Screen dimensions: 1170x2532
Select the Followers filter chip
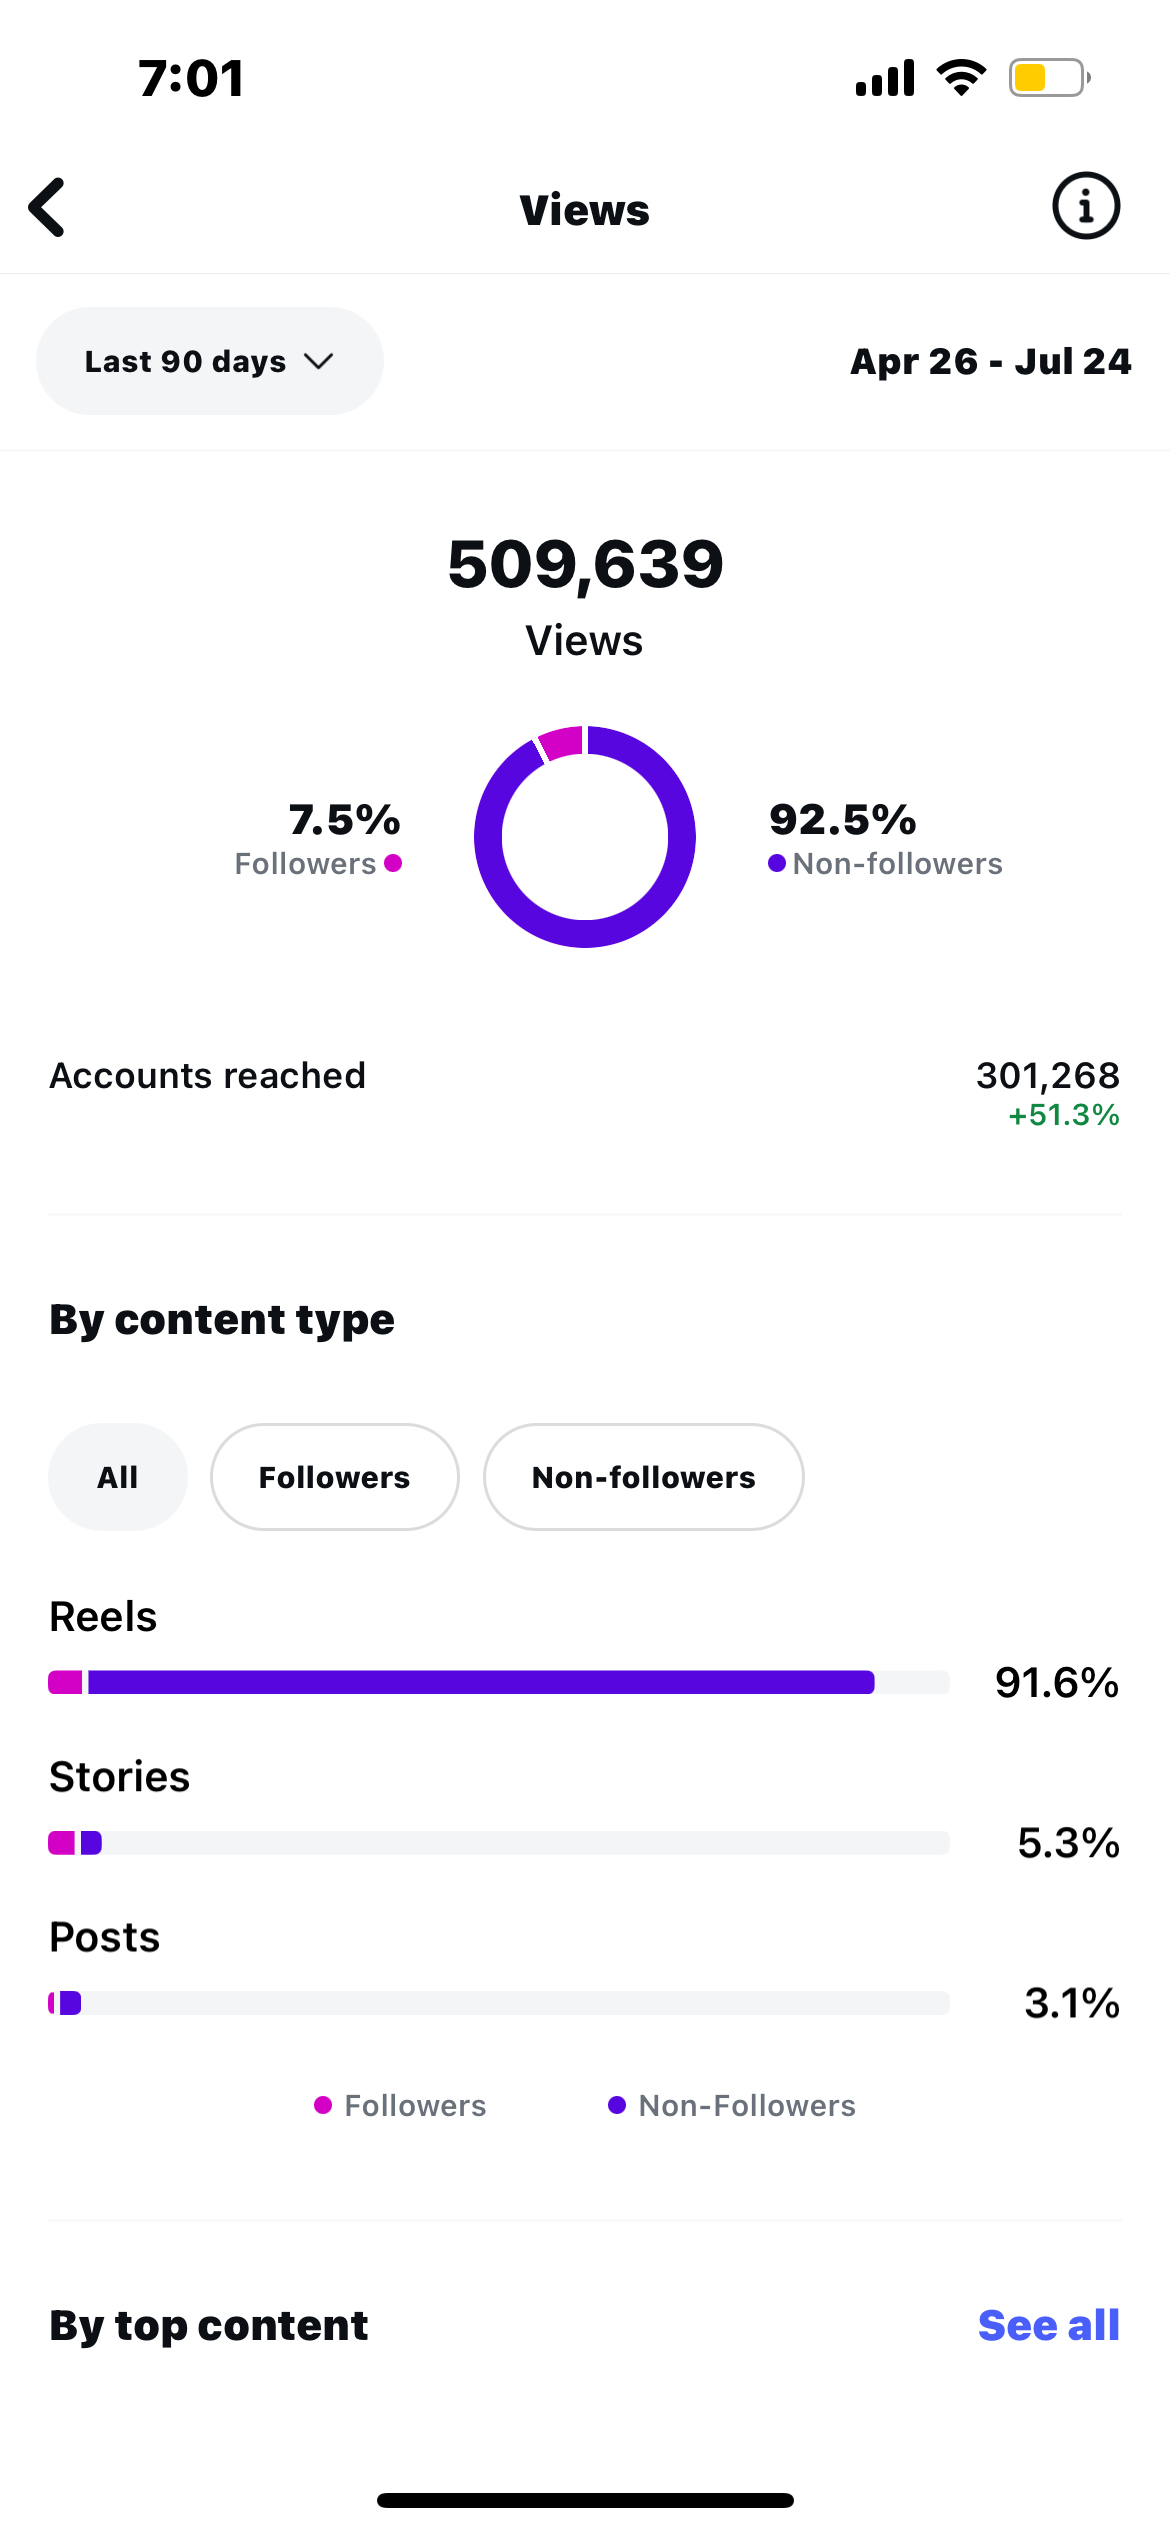[334, 1477]
